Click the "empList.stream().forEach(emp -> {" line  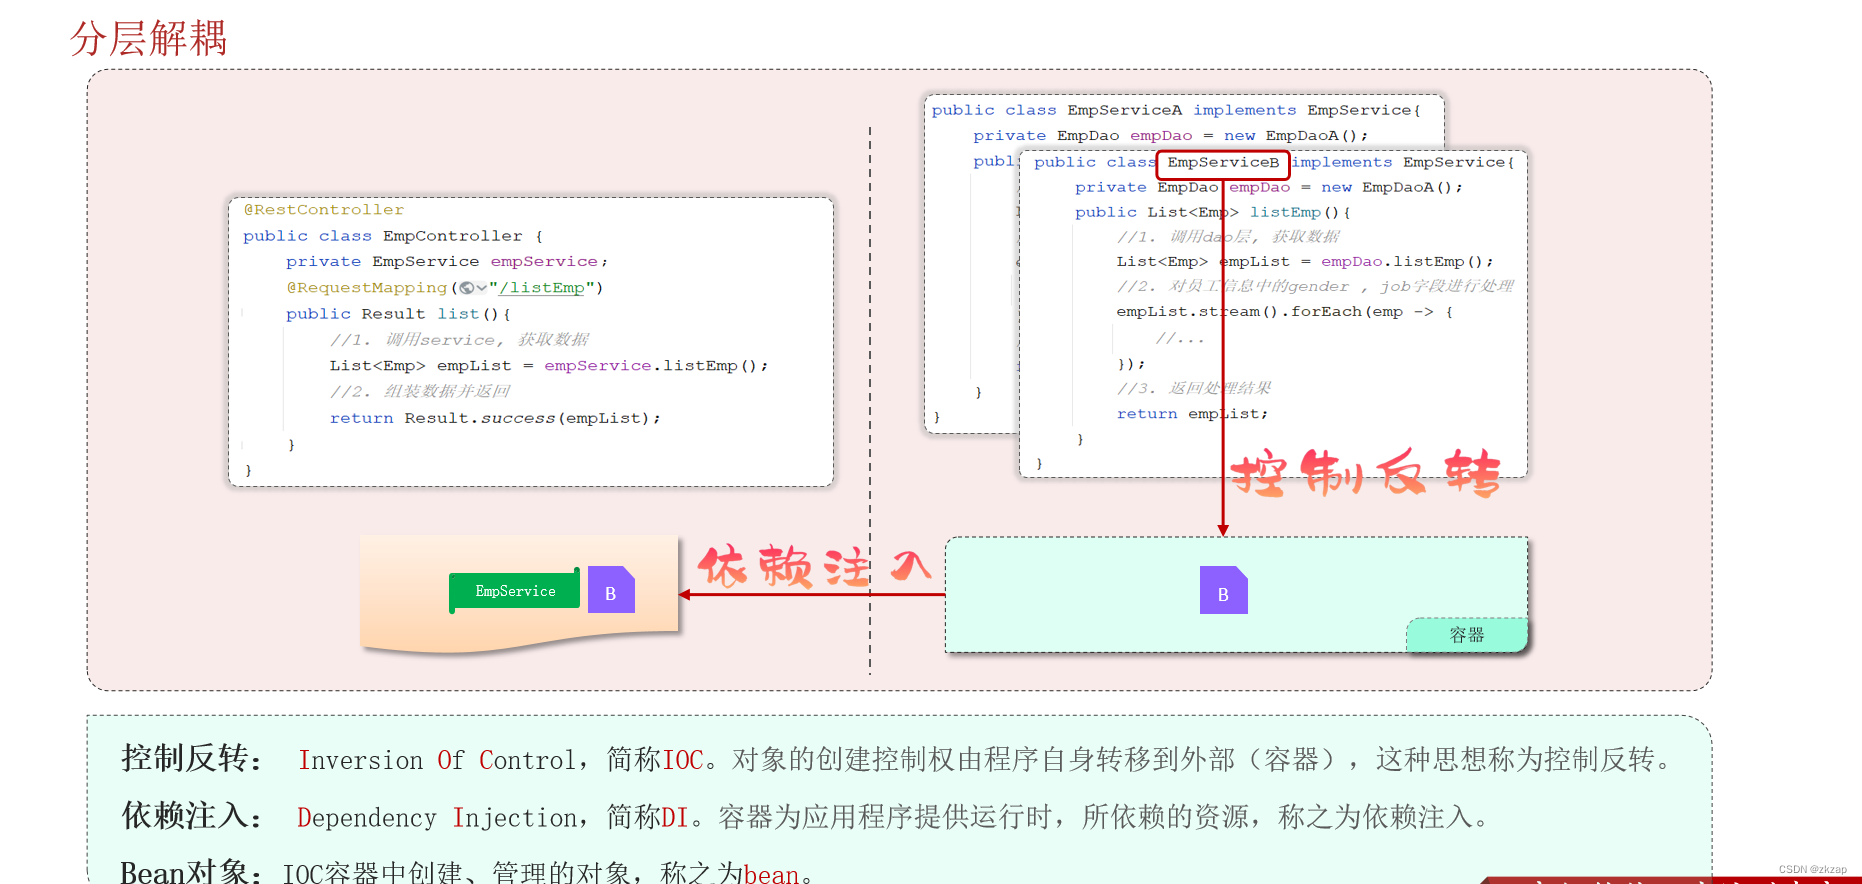tap(1285, 312)
